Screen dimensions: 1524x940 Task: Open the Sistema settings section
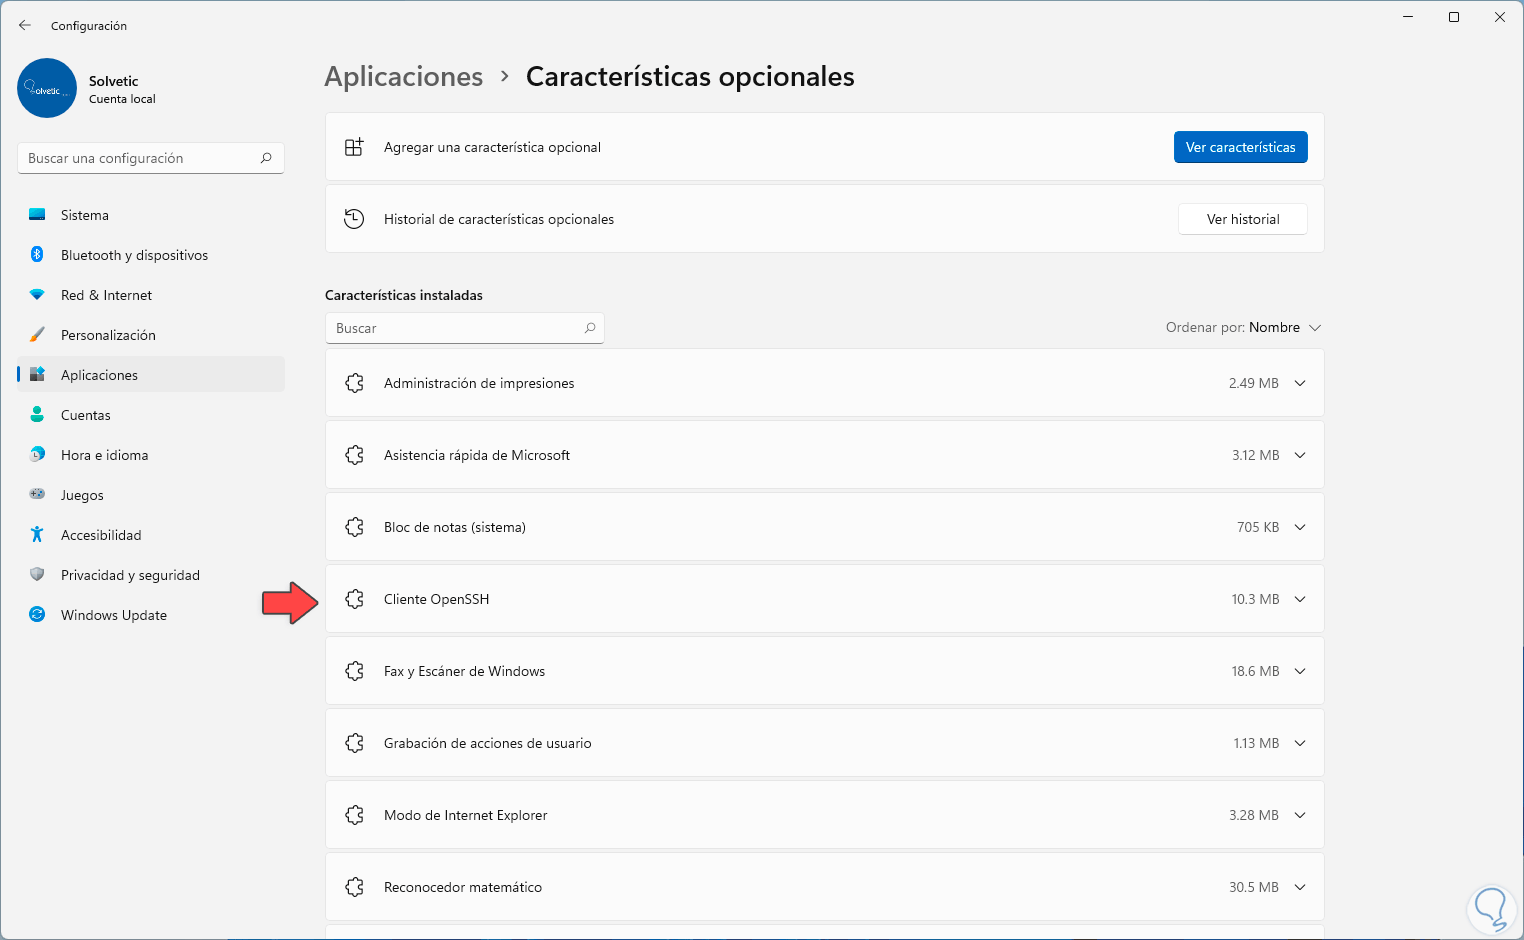(85, 215)
